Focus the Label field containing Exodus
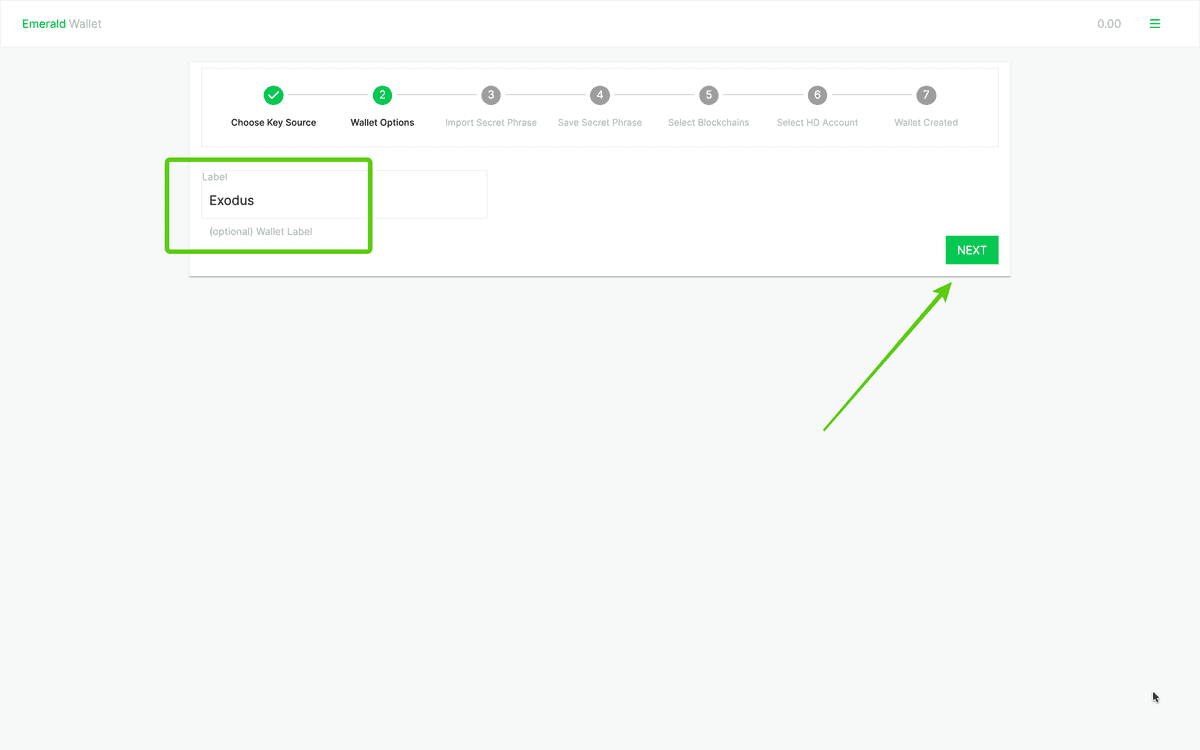The height and width of the screenshot is (750, 1200). point(344,200)
